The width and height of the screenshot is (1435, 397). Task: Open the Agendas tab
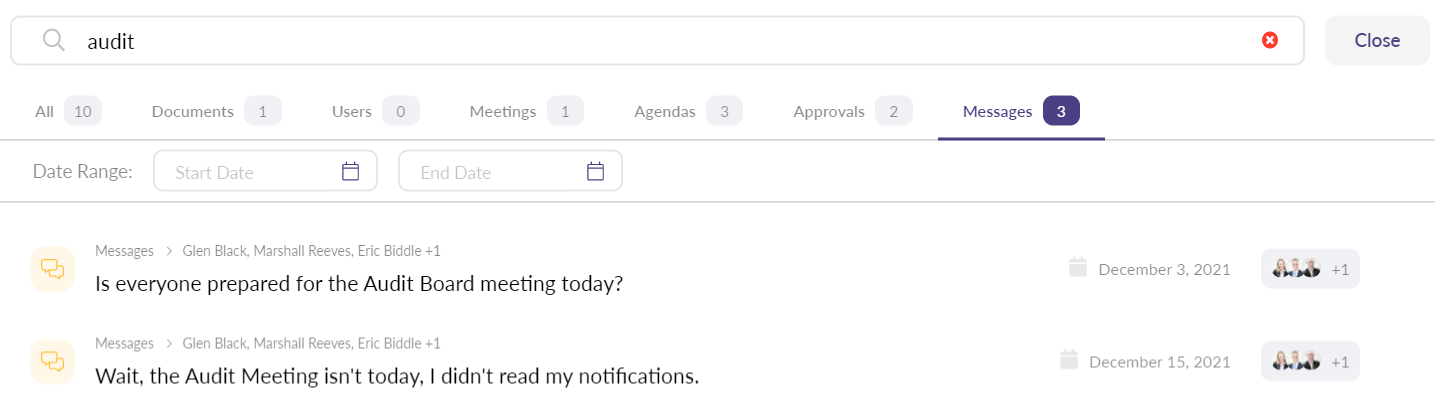688,112
